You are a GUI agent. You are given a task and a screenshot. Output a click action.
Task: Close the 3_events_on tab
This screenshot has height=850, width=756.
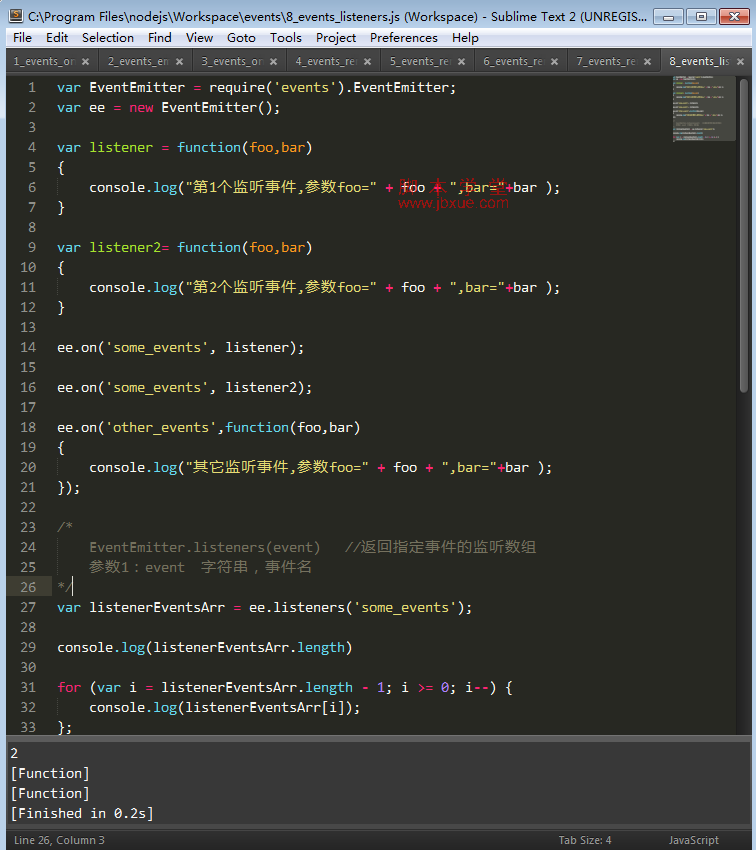point(273,62)
